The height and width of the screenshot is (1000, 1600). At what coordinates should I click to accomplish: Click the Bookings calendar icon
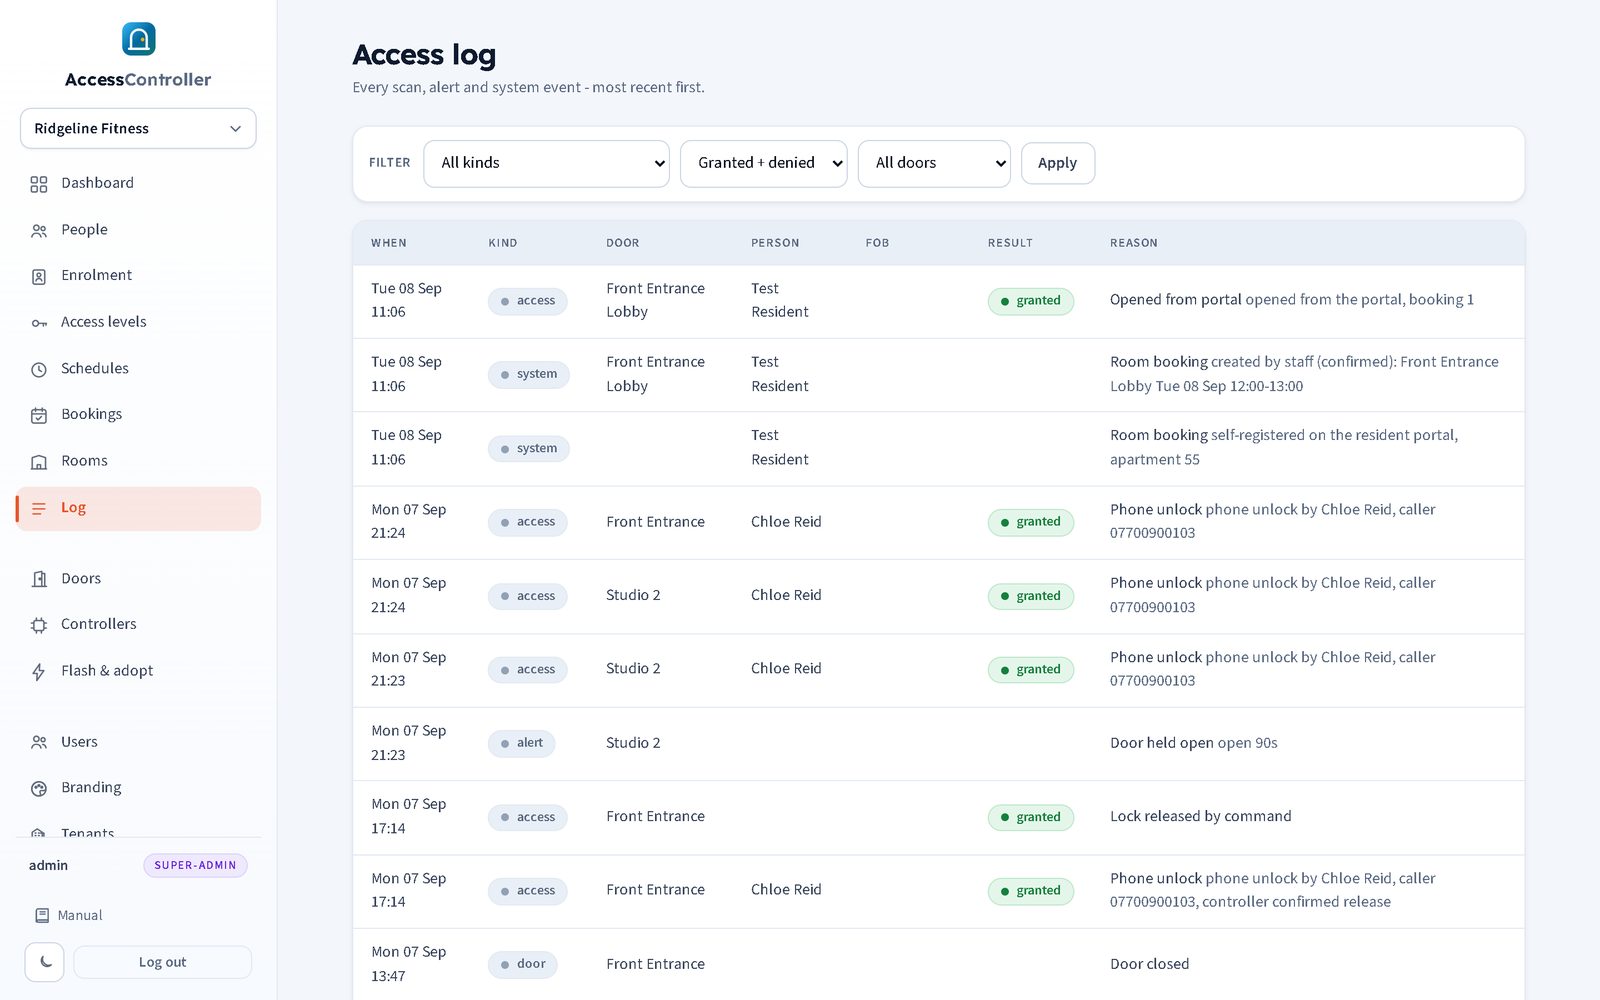(39, 415)
